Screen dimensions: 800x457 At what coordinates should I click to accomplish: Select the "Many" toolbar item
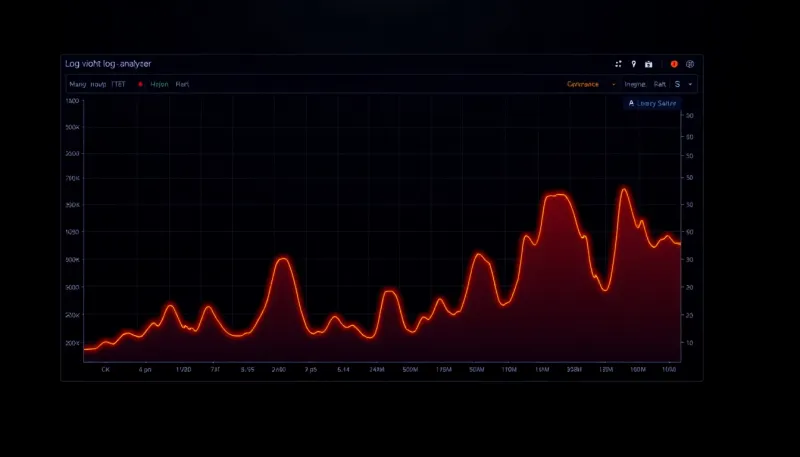78,84
